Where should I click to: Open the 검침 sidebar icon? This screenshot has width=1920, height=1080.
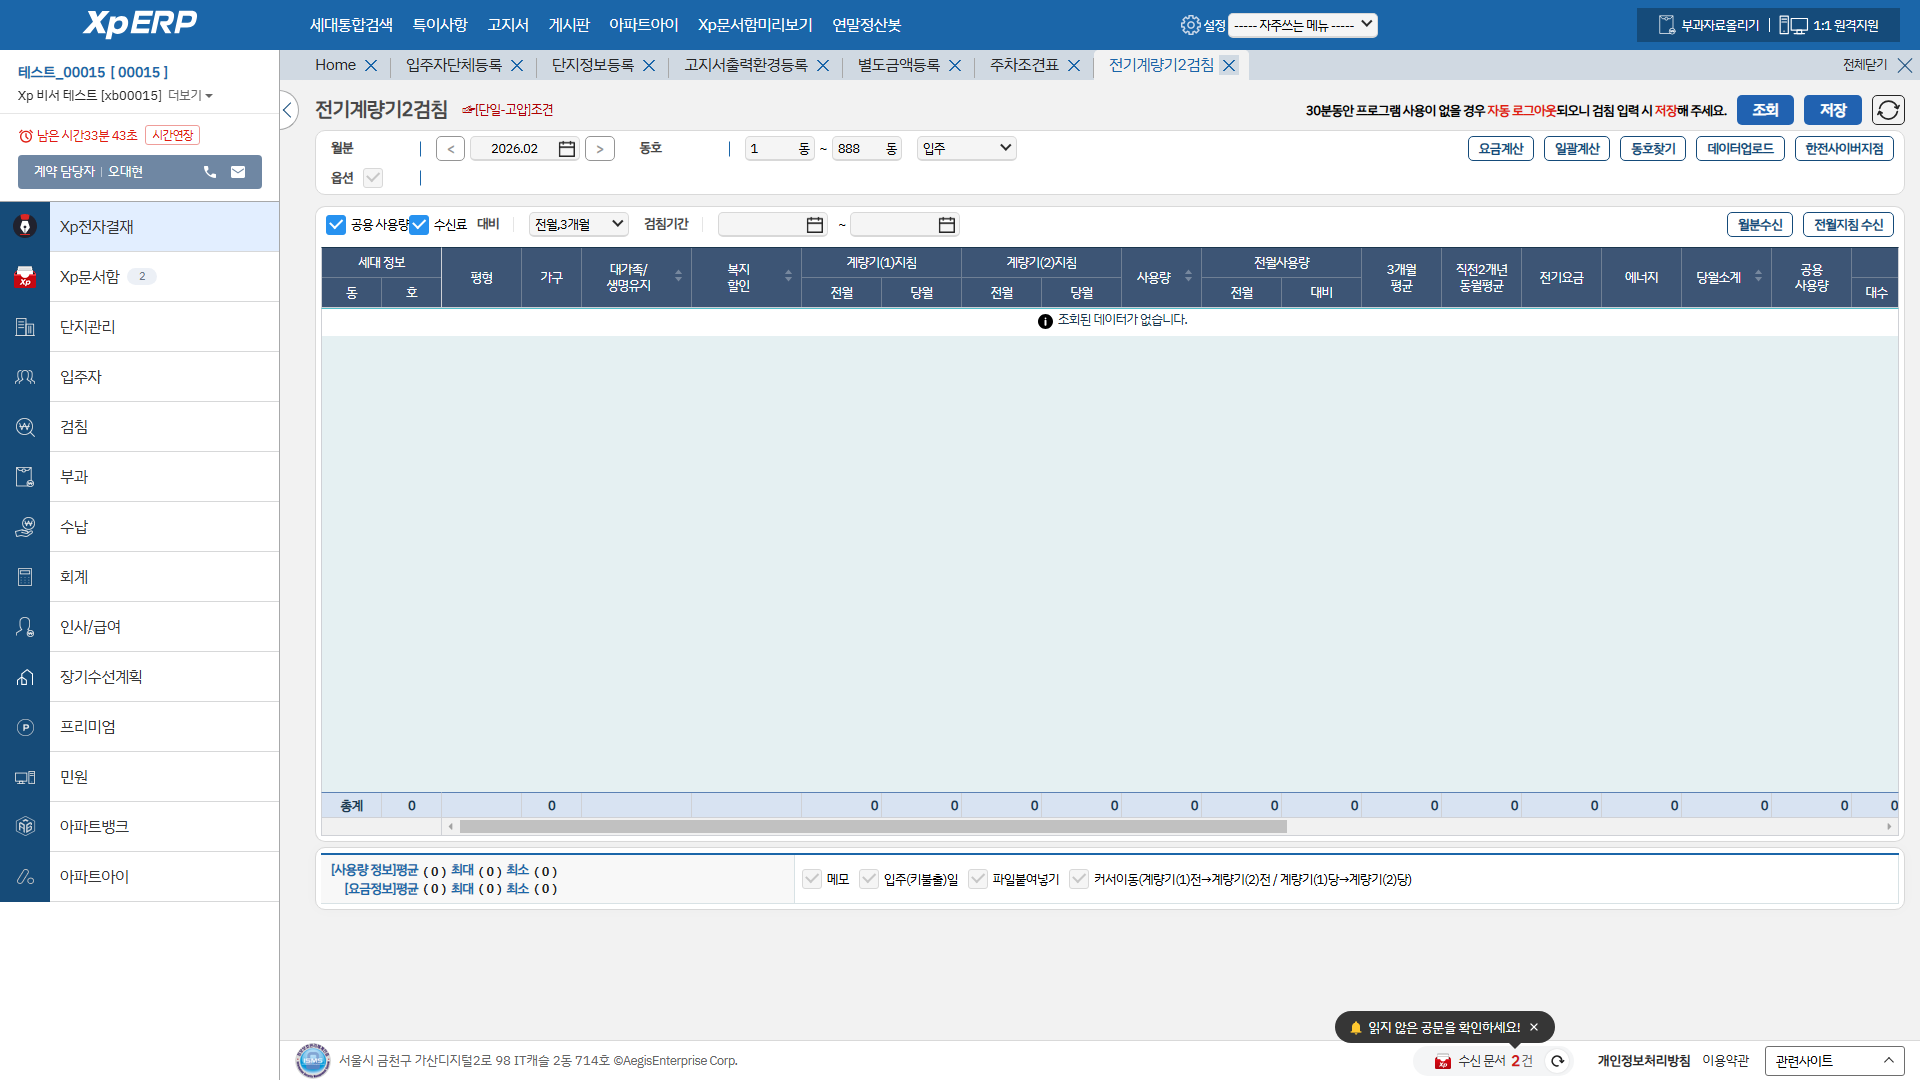coord(25,427)
